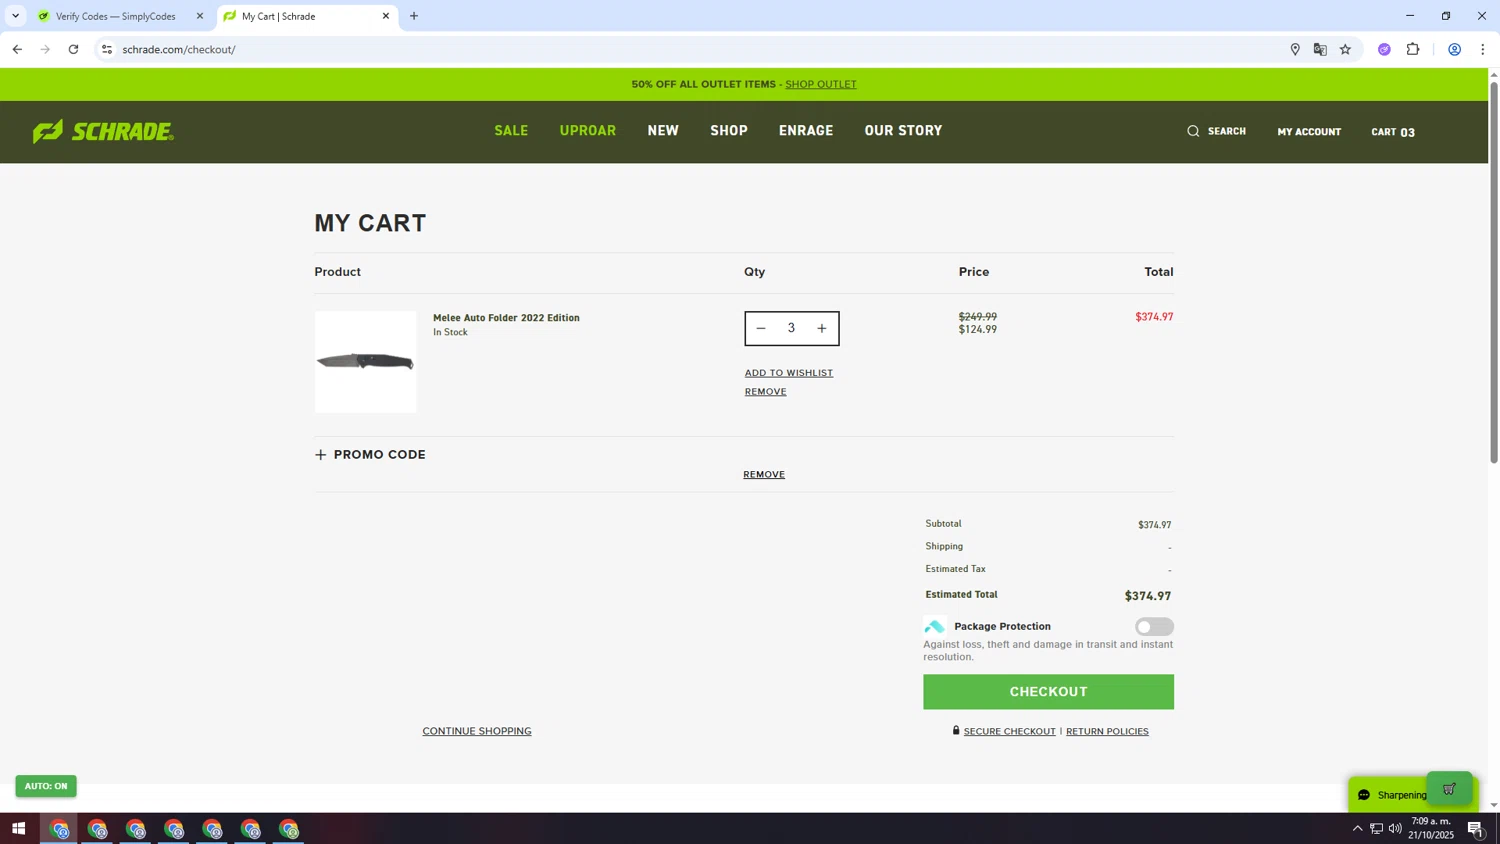Decrease quantity with minus button

761,328
